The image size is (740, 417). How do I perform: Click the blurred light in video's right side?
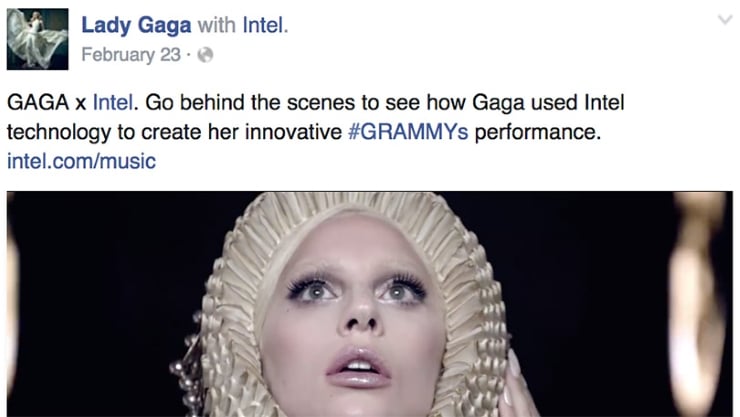click(697, 302)
